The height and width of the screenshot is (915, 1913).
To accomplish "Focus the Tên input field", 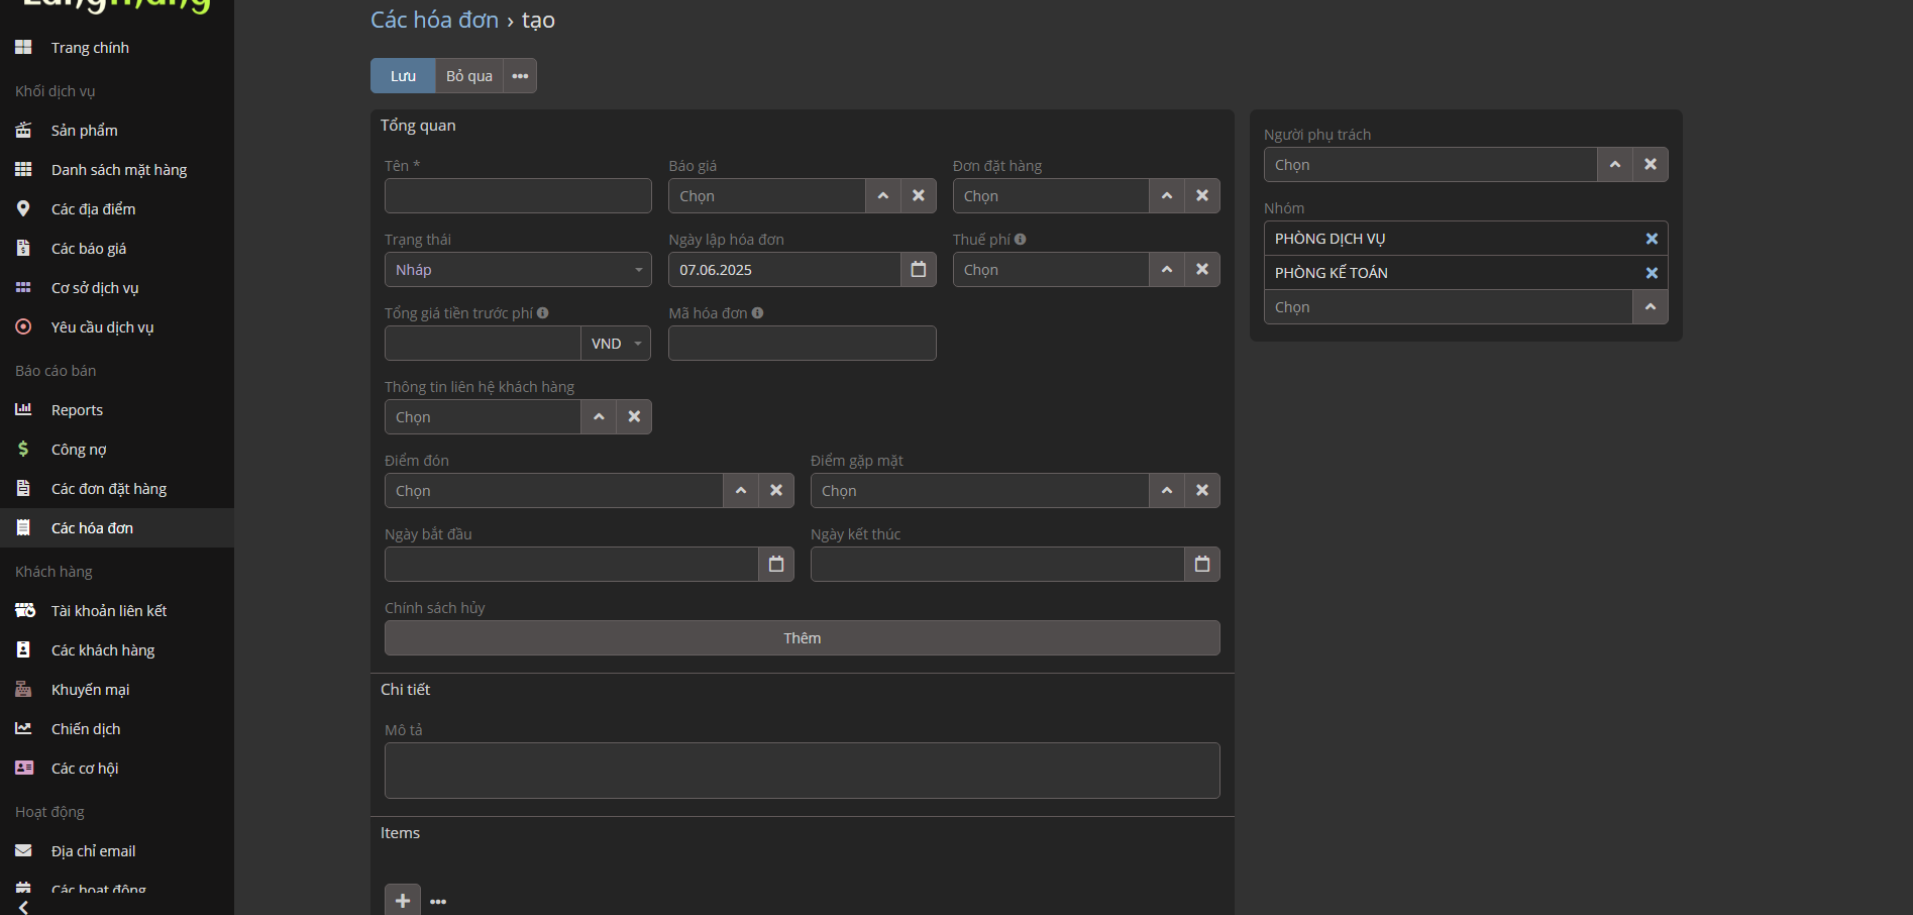I will 517,196.
